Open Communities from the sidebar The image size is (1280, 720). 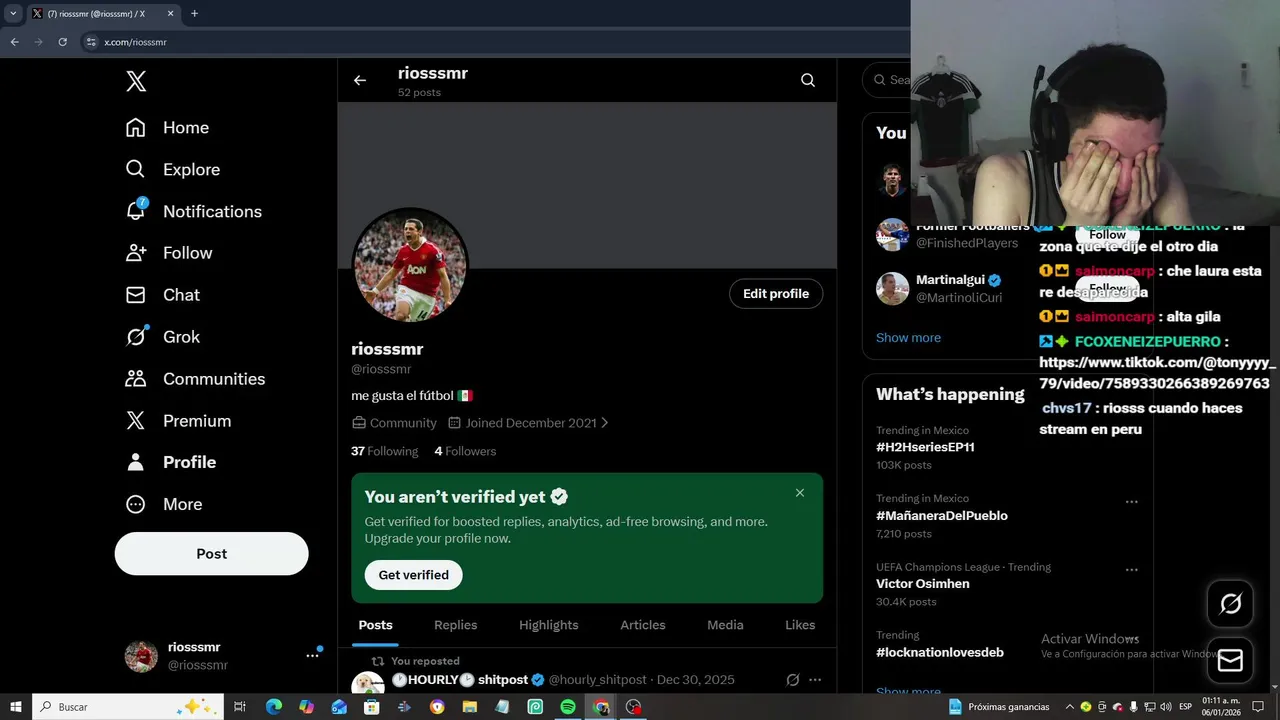click(195, 379)
